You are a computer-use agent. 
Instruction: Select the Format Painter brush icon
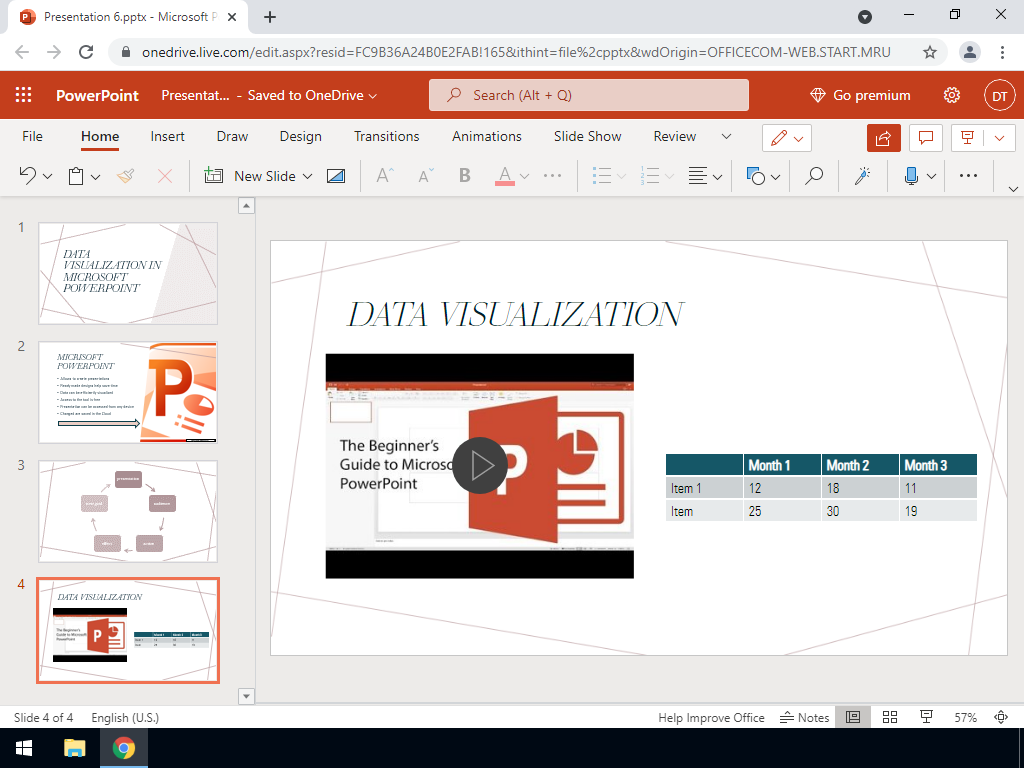click(x=125, y=176)
